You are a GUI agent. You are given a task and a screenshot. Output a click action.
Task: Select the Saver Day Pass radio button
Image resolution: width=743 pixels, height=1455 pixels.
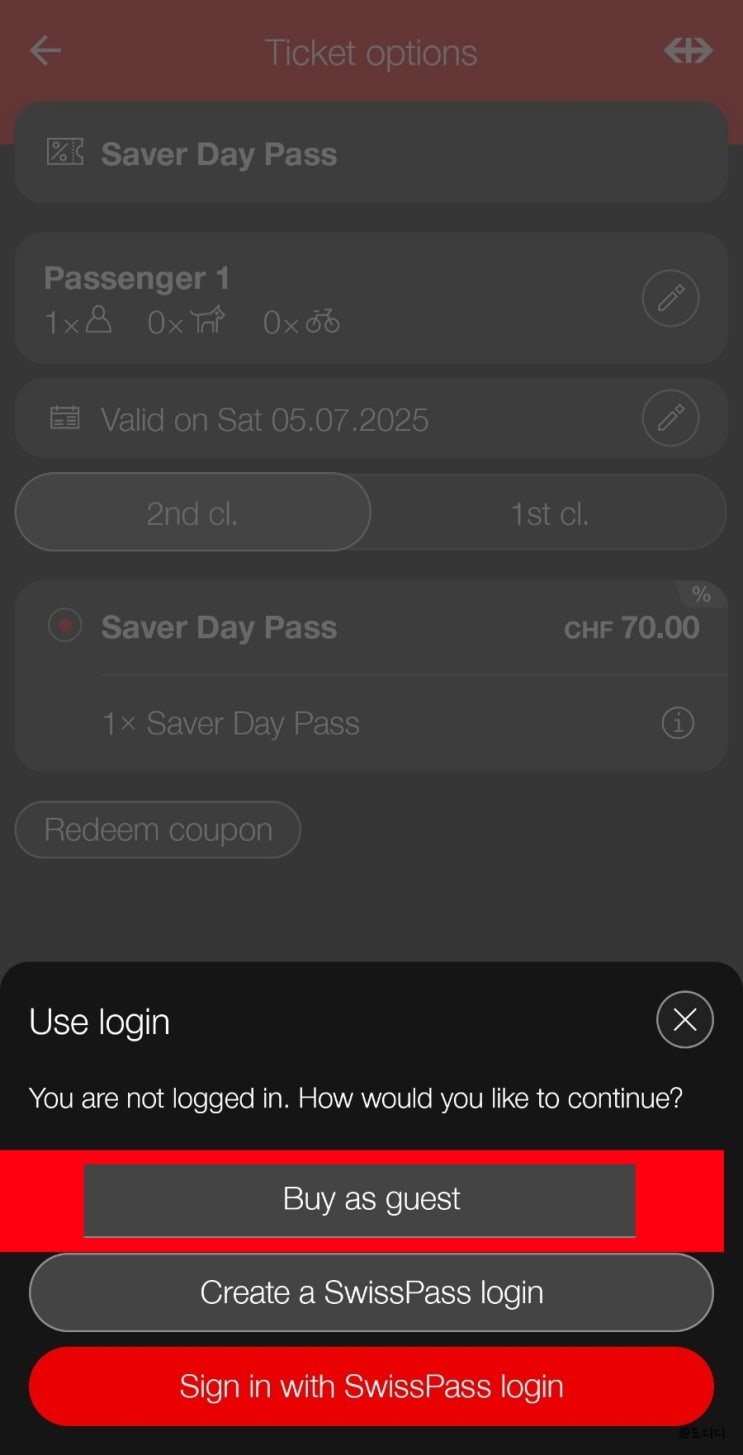65,627
